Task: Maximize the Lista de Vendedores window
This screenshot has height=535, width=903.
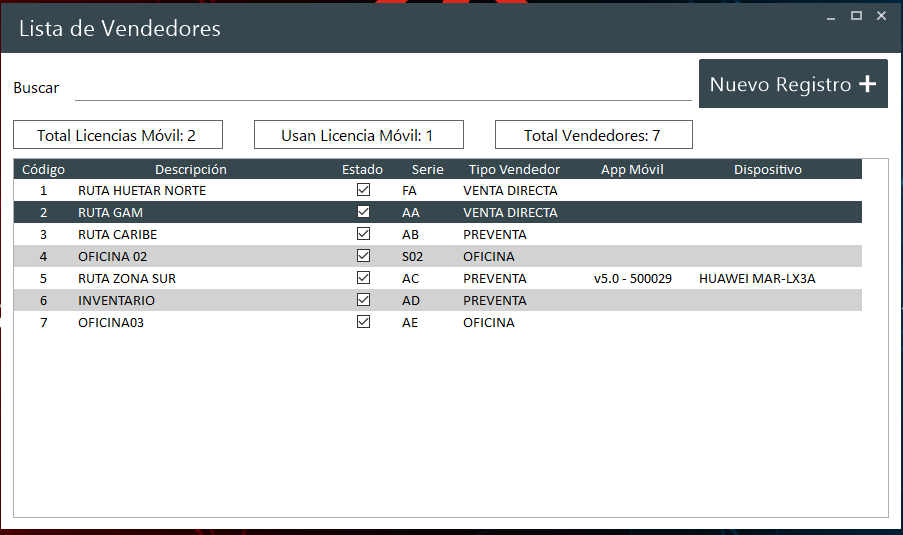Action: pos(856,16)
